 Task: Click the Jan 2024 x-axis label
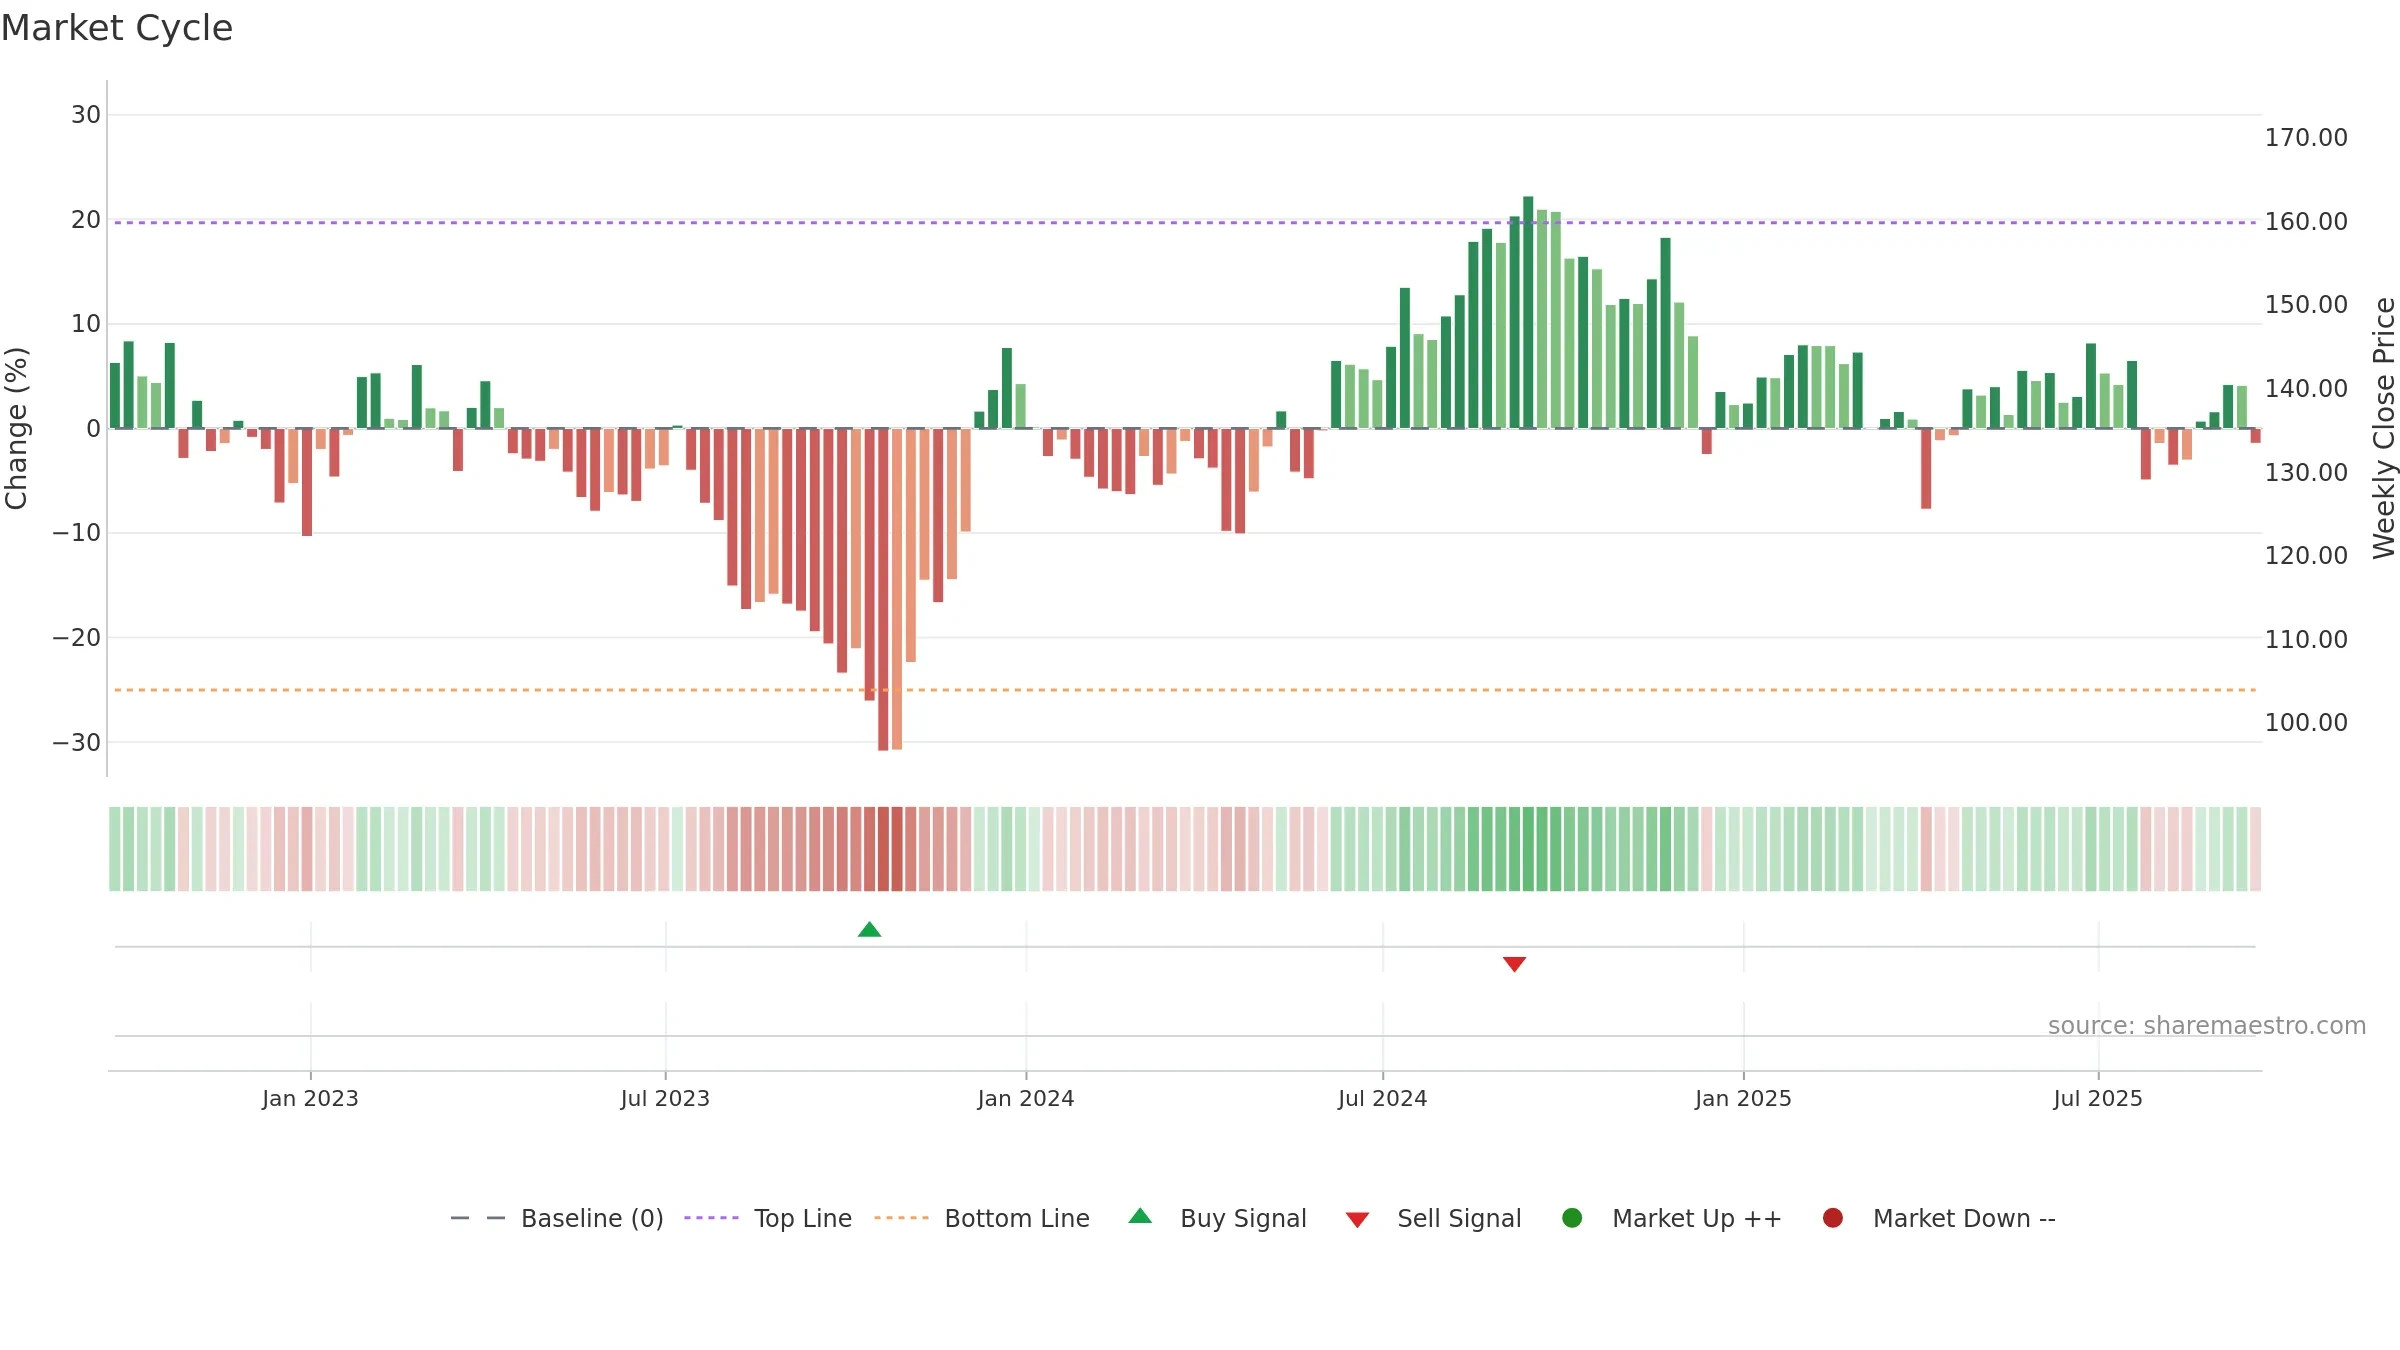1026,1099
